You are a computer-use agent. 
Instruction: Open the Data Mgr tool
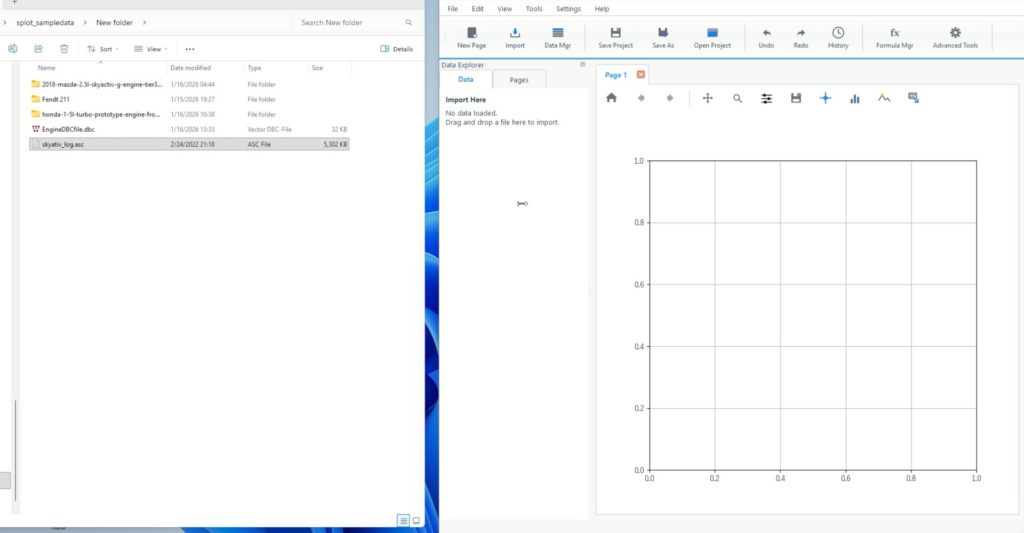point(557,37)
